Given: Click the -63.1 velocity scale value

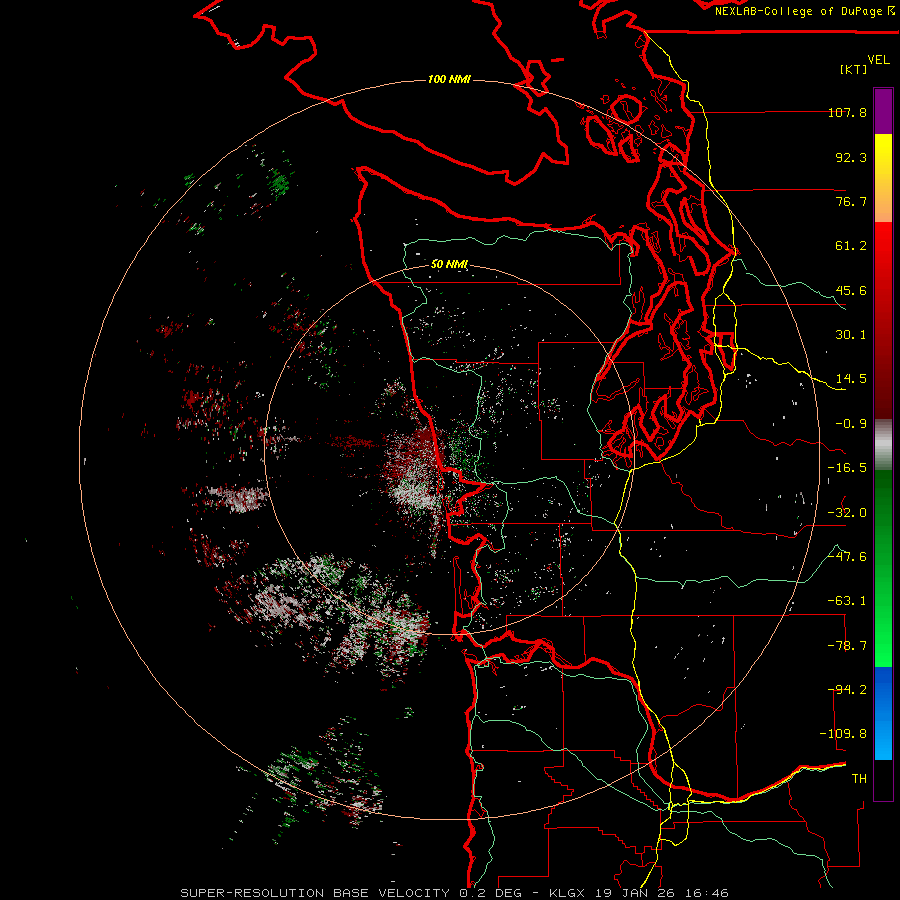Looking at the screenshot, I should (847, 601).
